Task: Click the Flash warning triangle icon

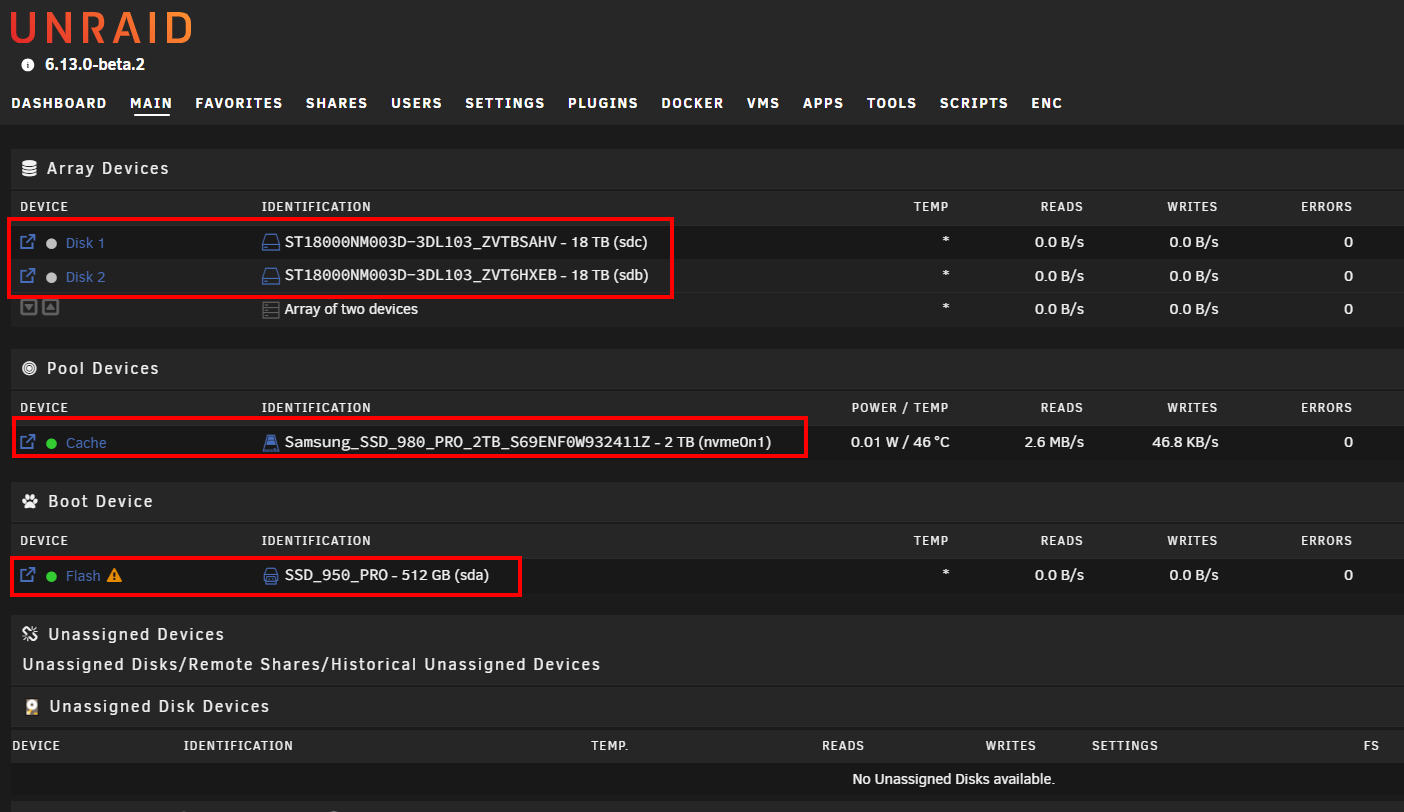Action: tap(114, 575)
